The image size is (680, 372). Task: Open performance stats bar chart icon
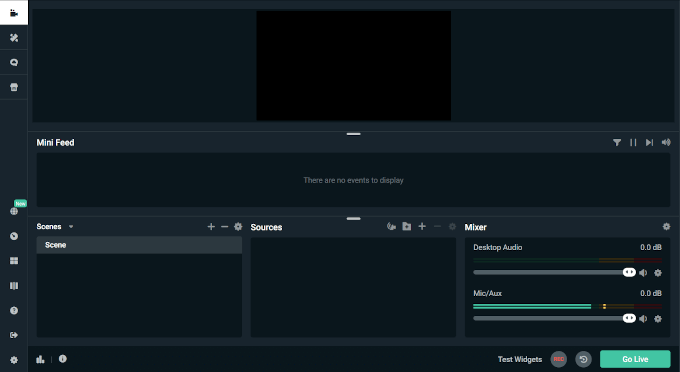[40, 359]
